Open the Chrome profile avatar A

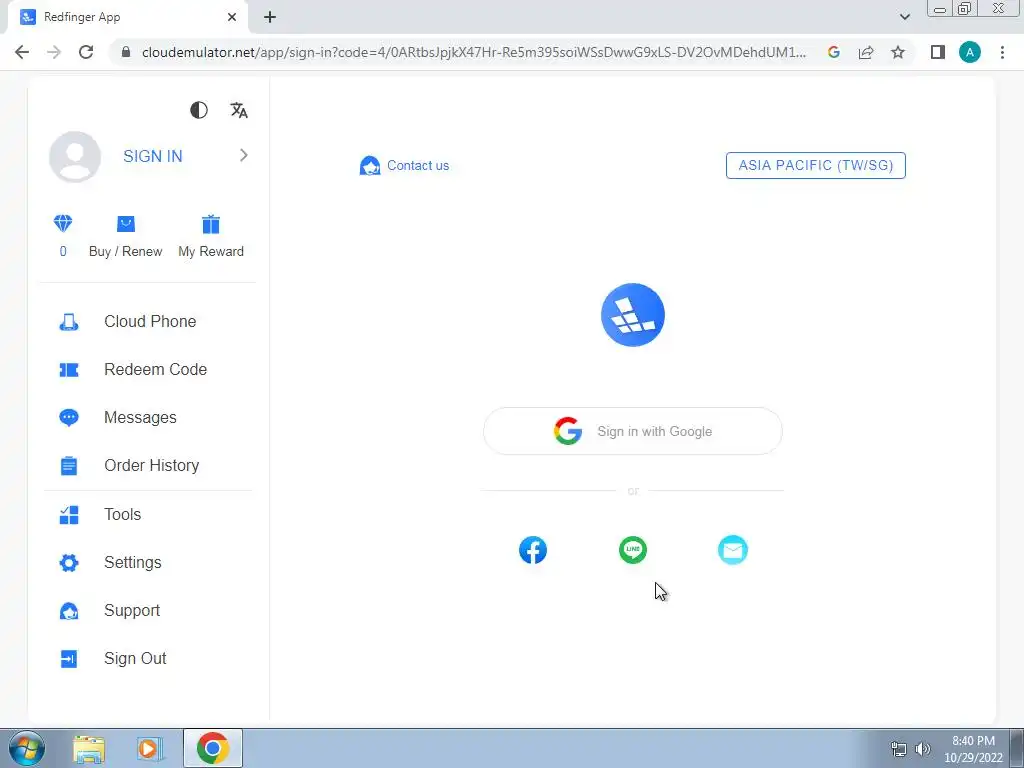tap(970, 52)
